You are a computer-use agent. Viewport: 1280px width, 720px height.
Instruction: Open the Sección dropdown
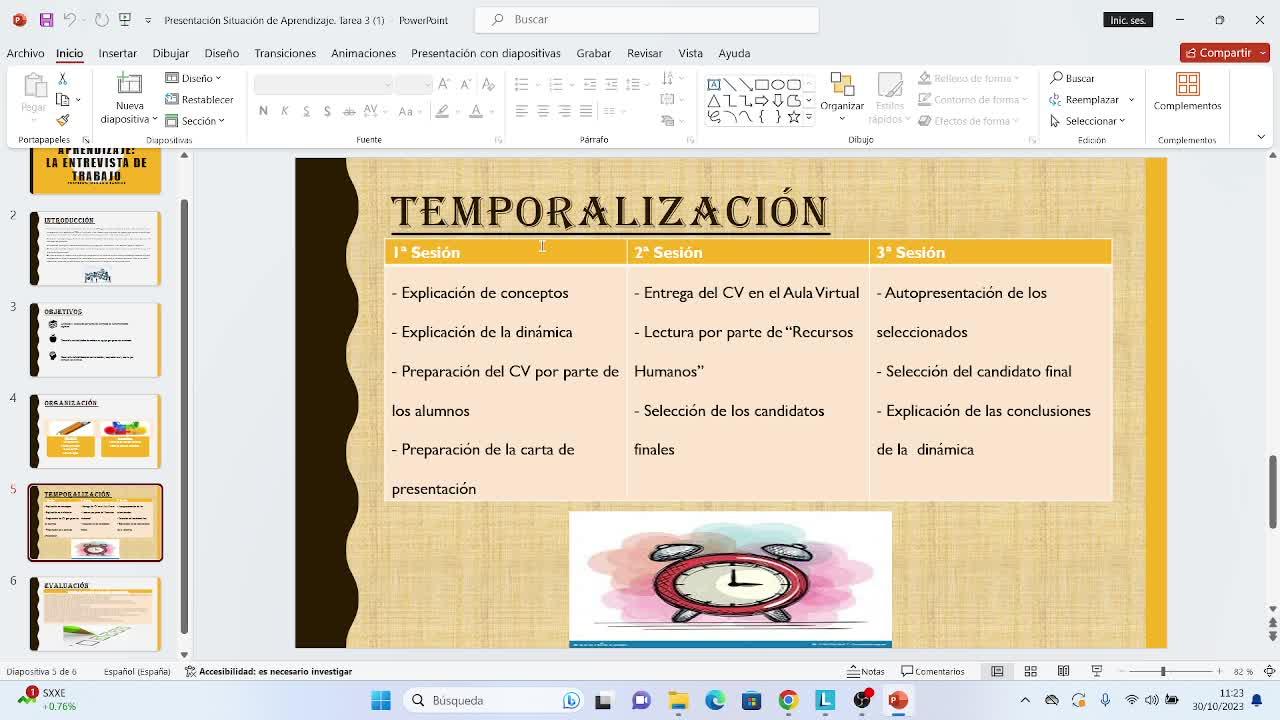pos(195,120)
